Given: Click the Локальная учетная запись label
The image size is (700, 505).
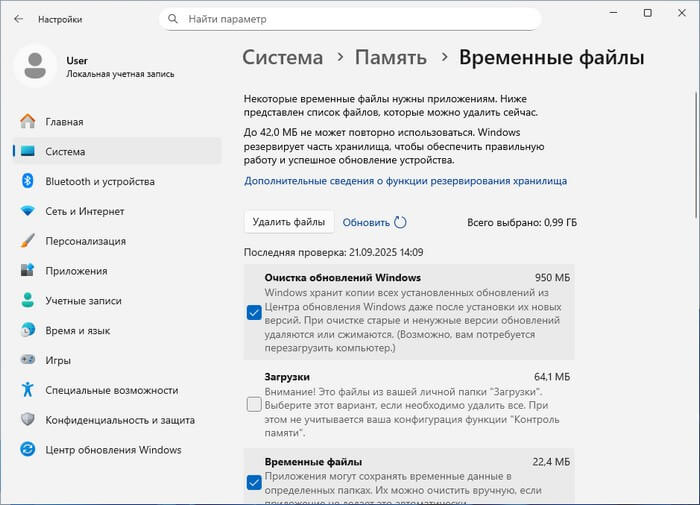Looking at the screenshot, I should pos(120,74).
